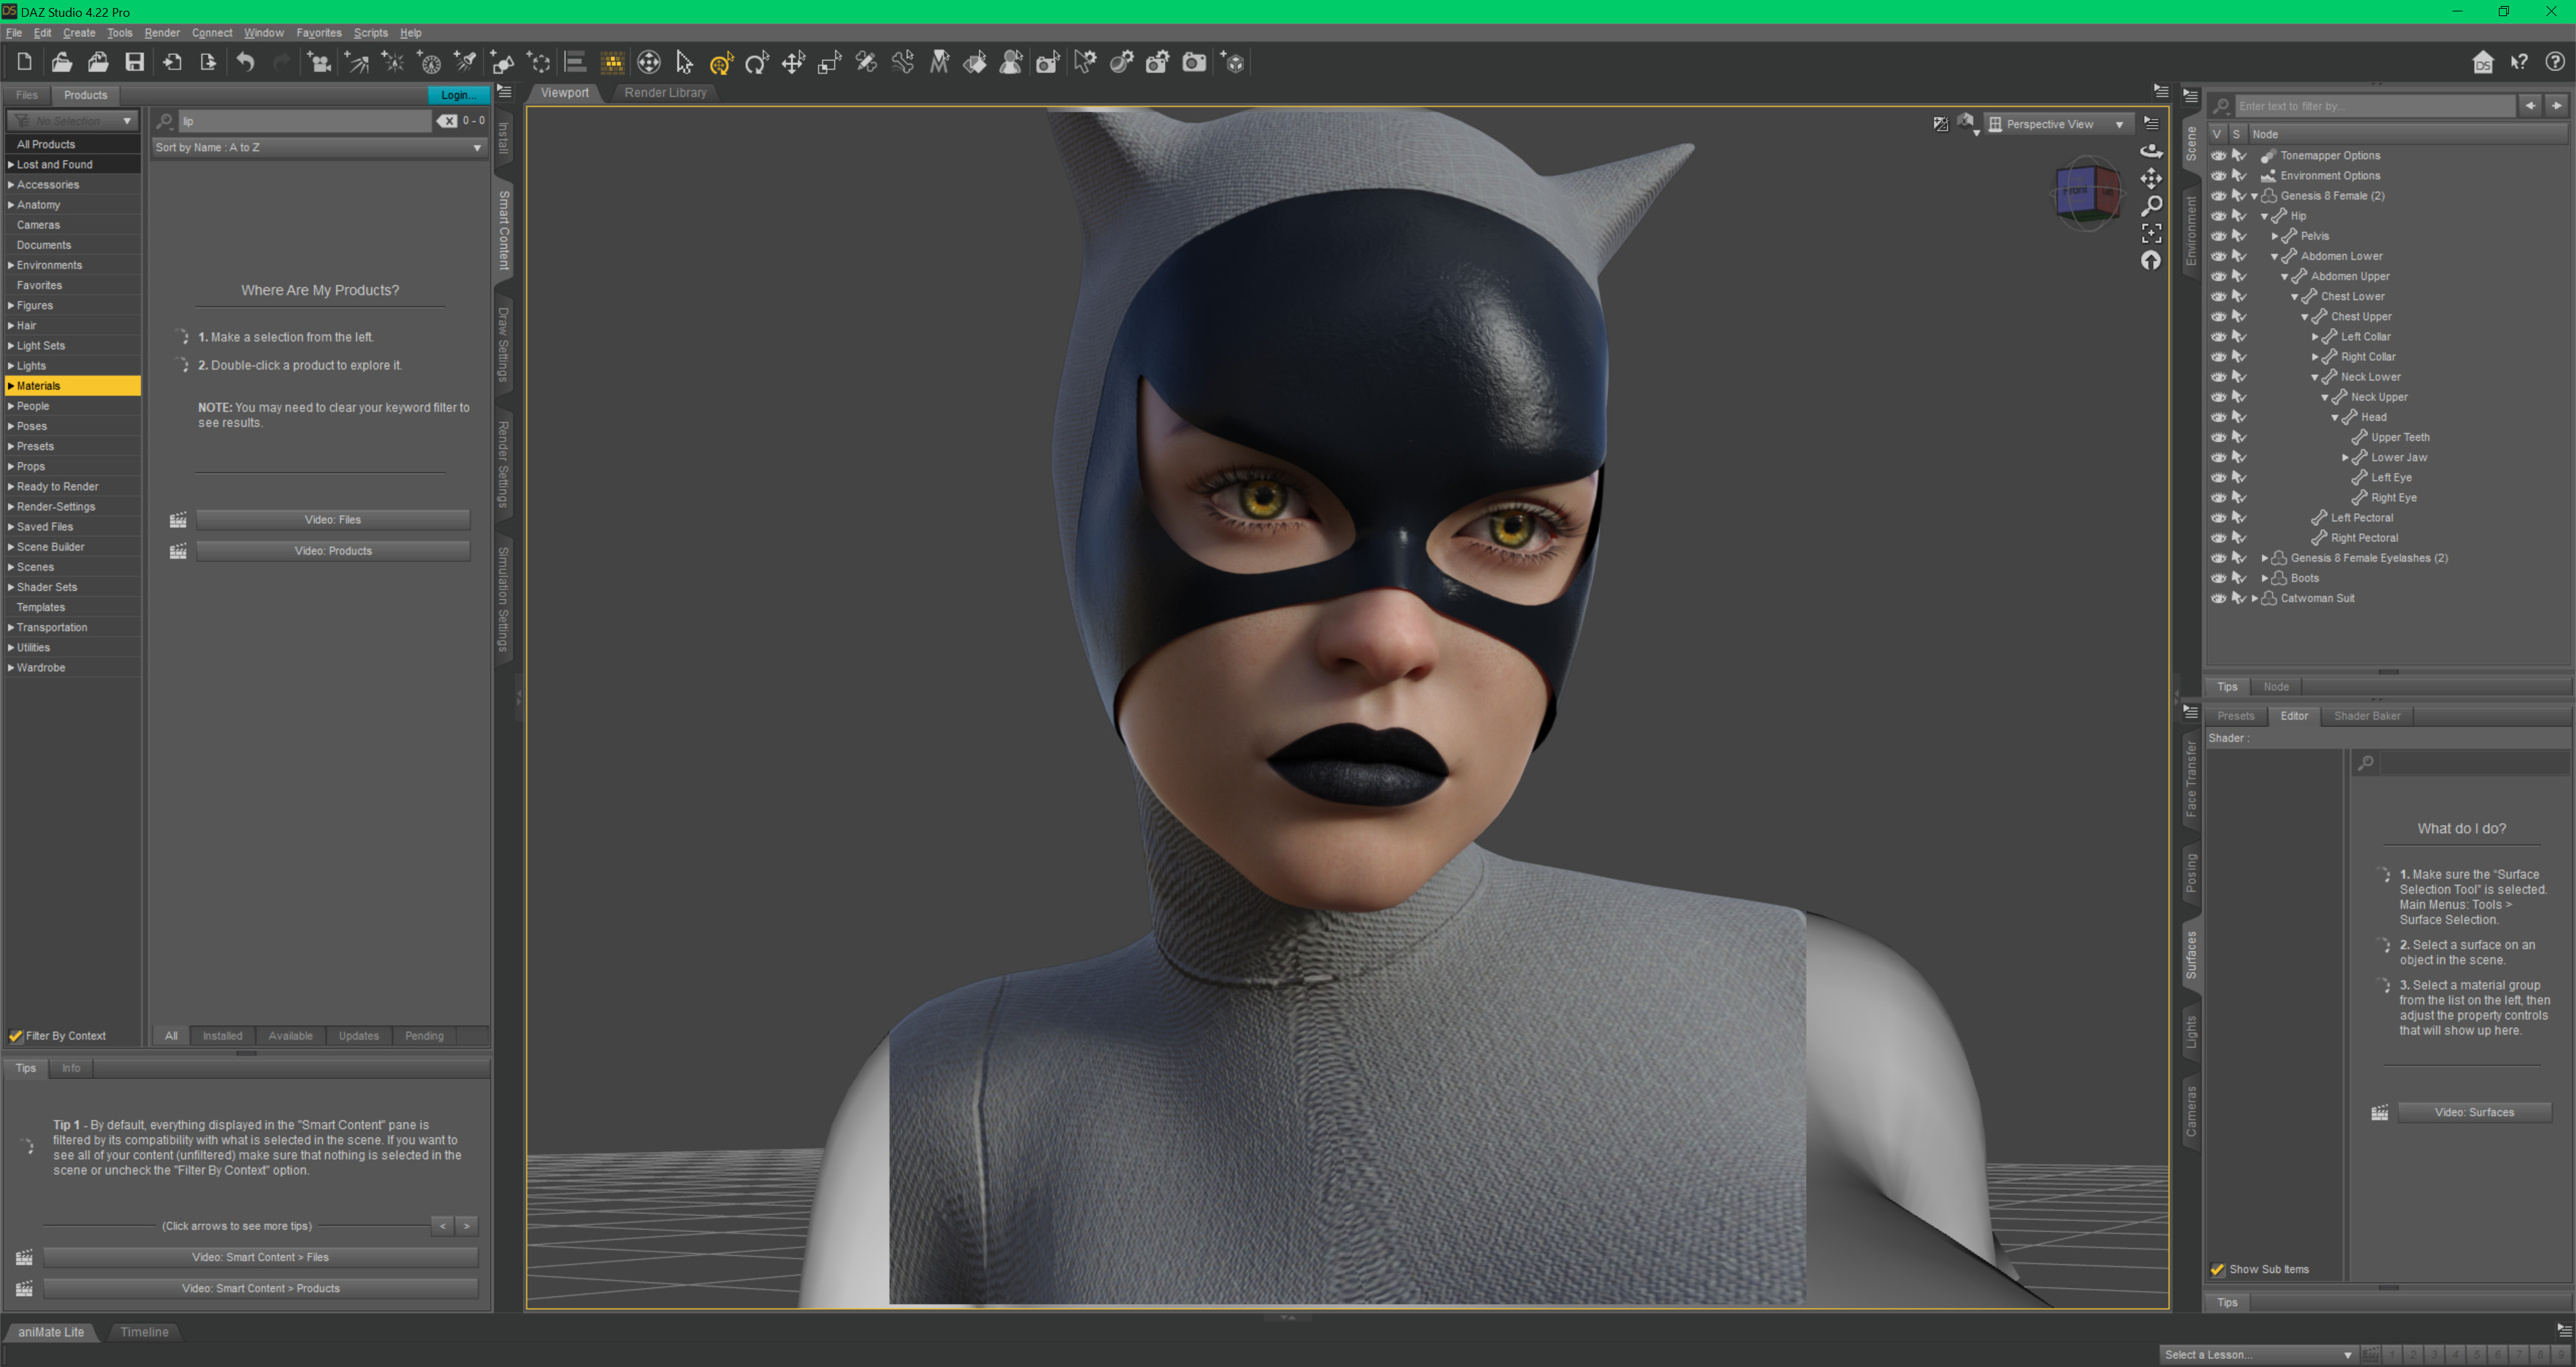Click the dolly zoom magnifier in viewport
The height and width of the screenshot is (1367, 2576).
[x=2151, y=205]
